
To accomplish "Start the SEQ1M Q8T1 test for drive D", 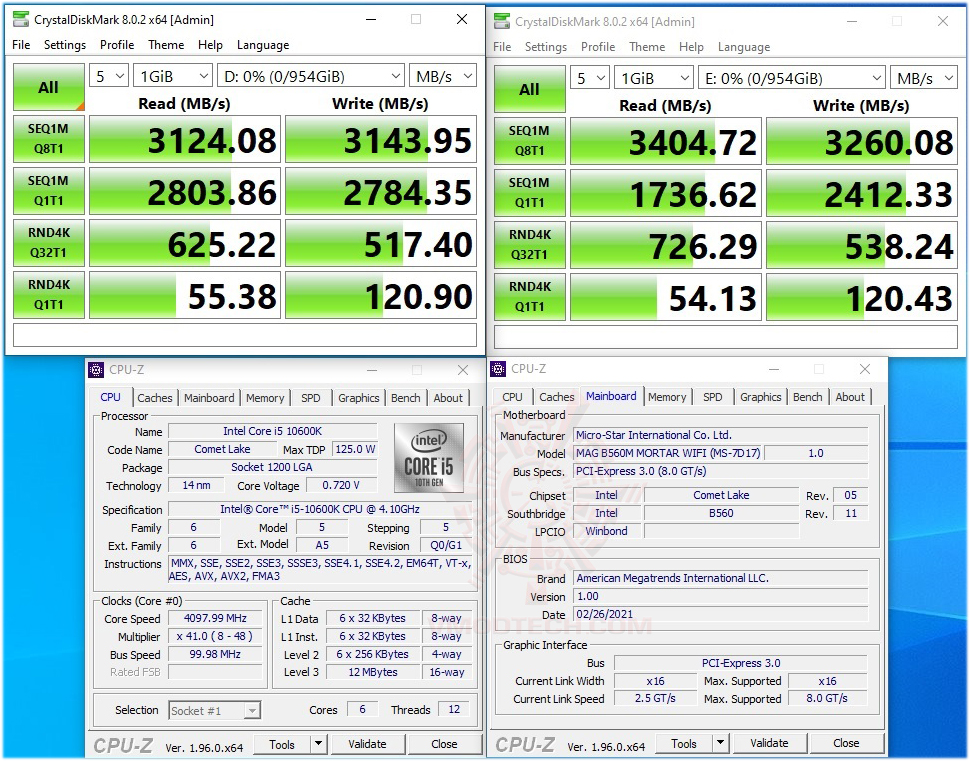I will 48,140.
